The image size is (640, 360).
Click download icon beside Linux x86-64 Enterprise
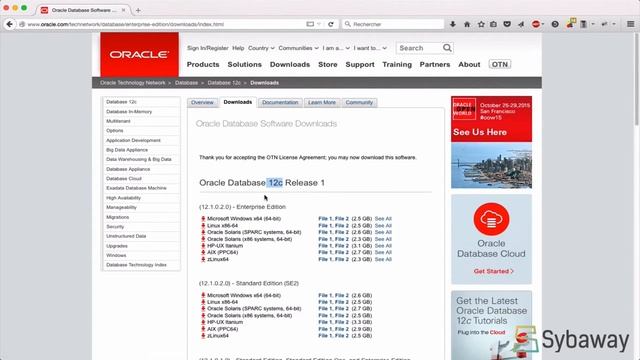tap(203, 226)
